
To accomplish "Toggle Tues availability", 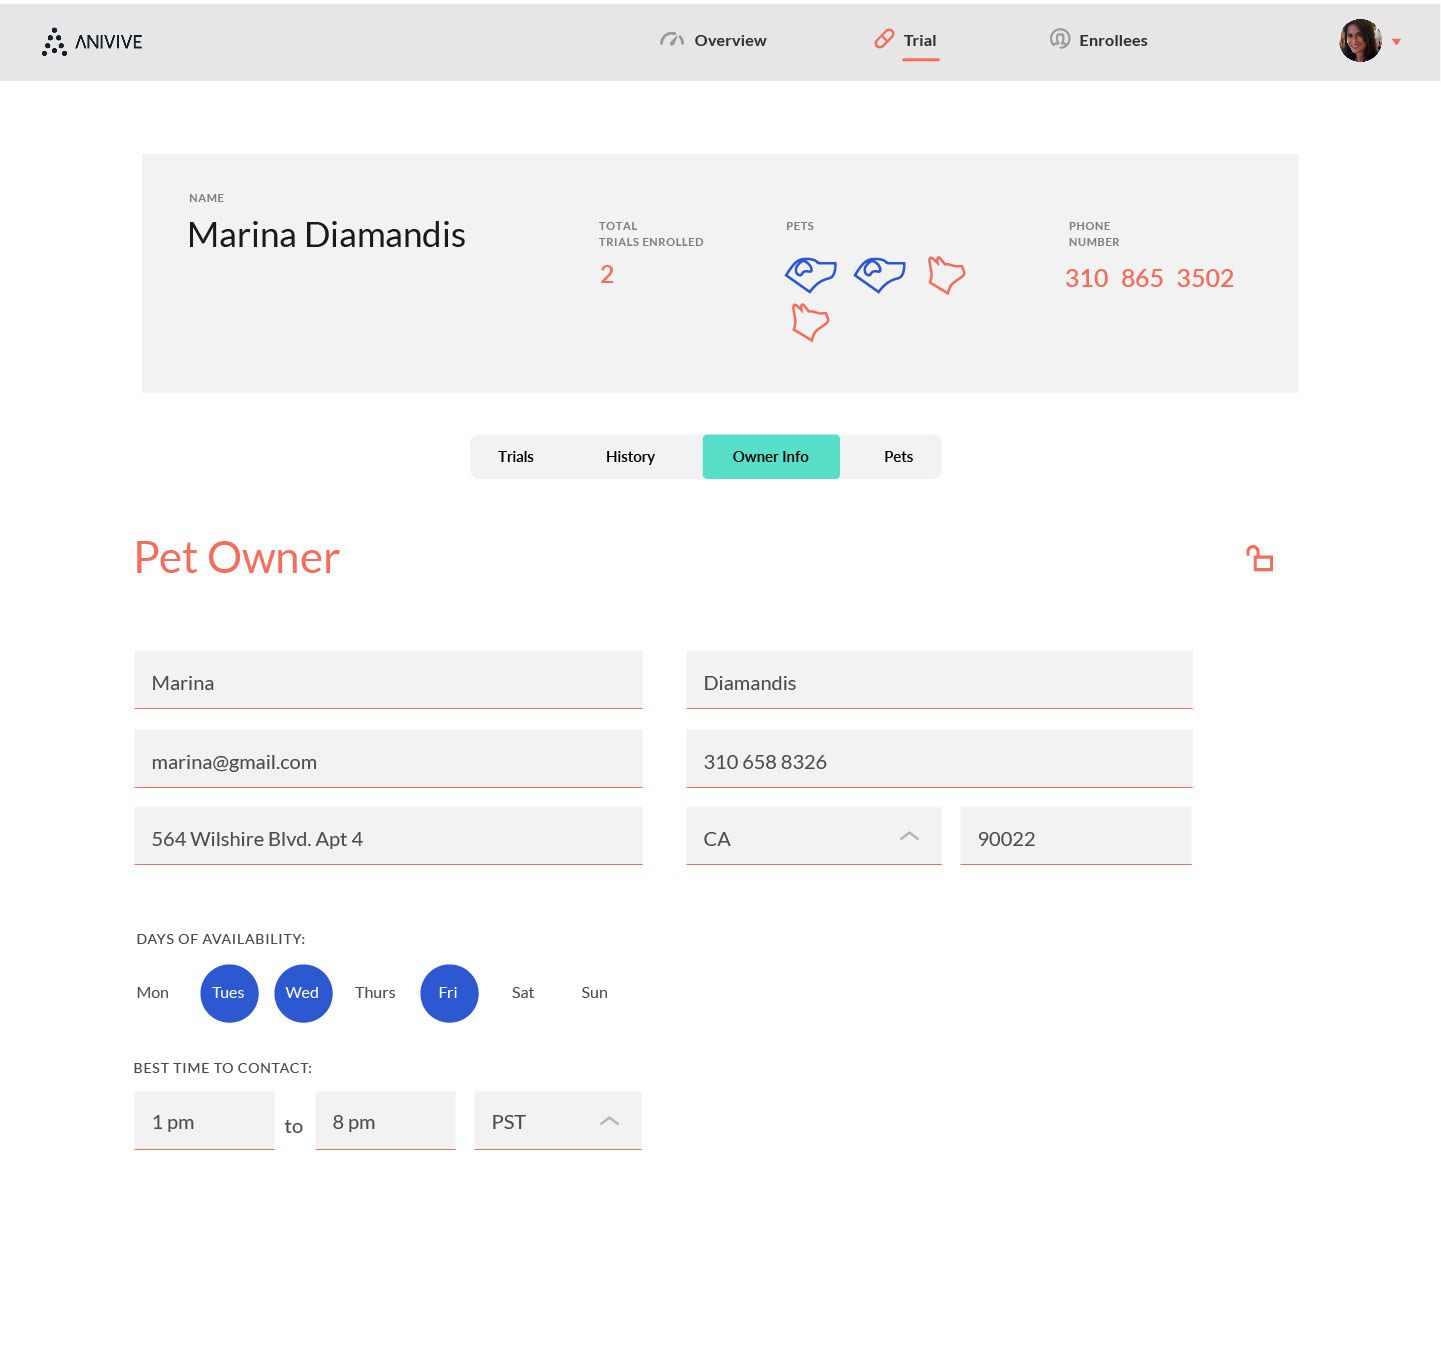I will tap(229, 993).
